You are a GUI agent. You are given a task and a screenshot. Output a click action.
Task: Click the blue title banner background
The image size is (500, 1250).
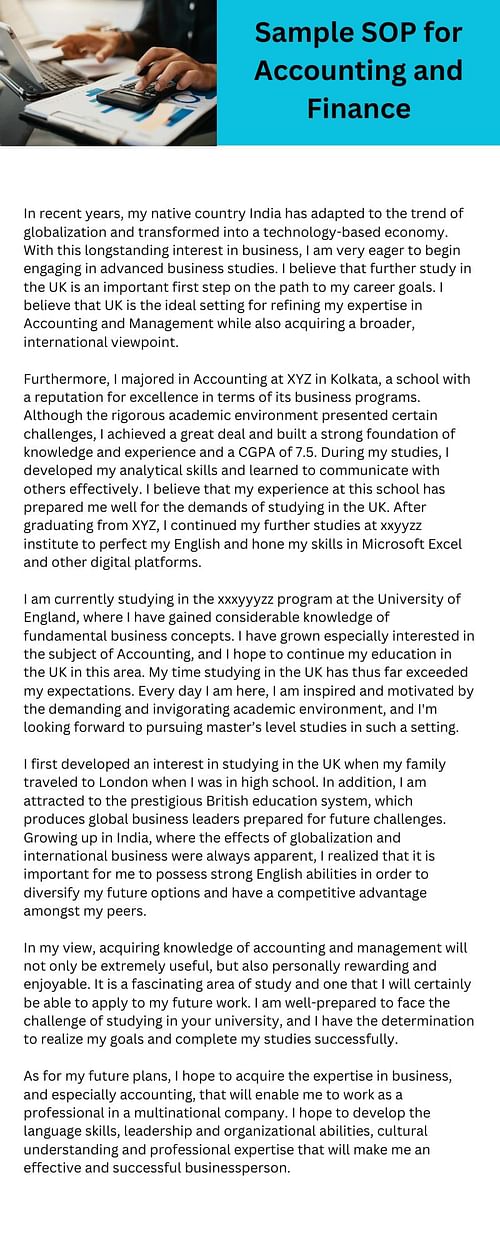tap(358, 73)
